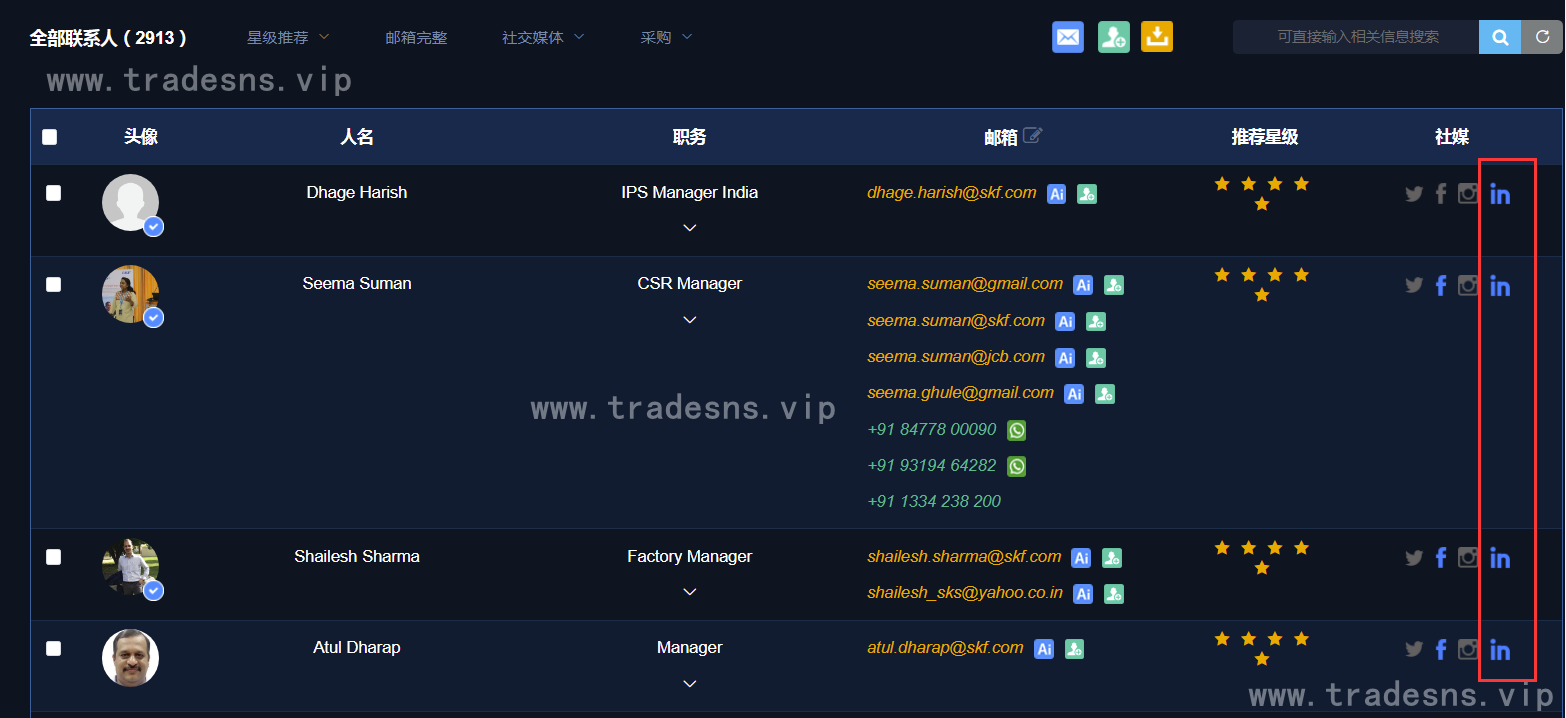
Task: Check the box for Seema Suman's row
Action: tap(54, 285)
